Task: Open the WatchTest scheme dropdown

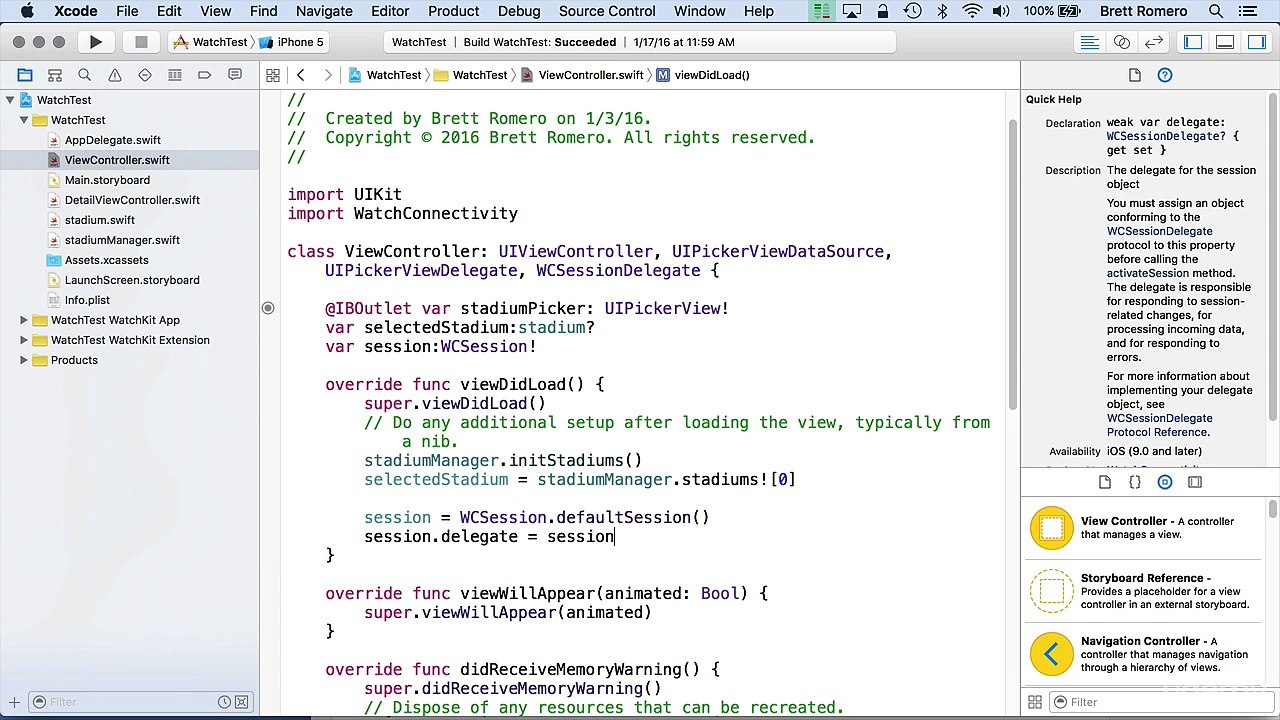Action: click(210, 42)
